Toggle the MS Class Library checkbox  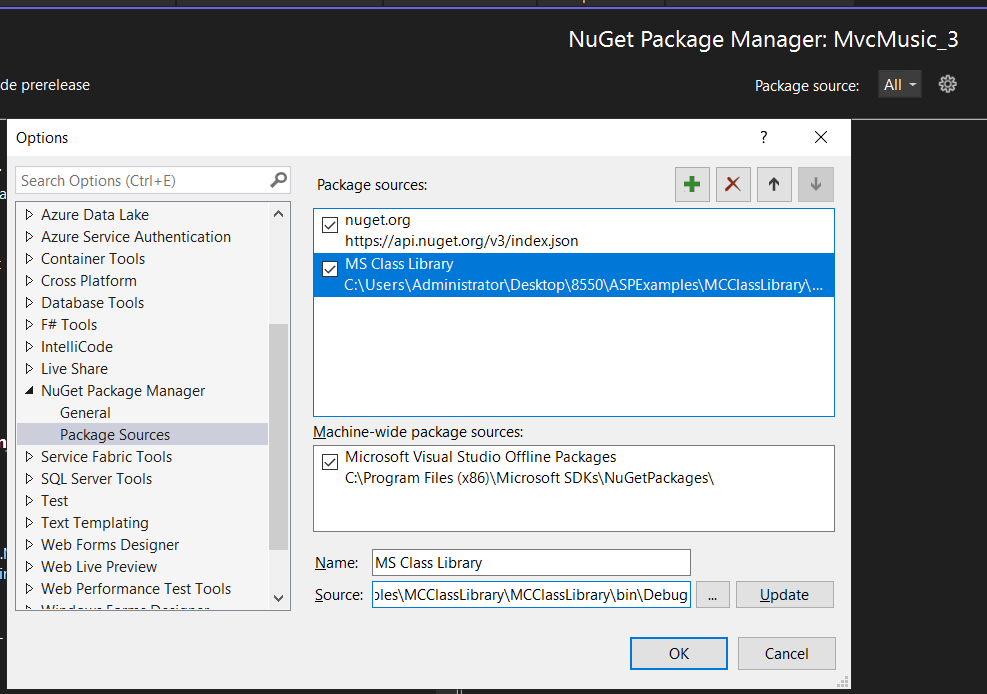pos(330,270)
